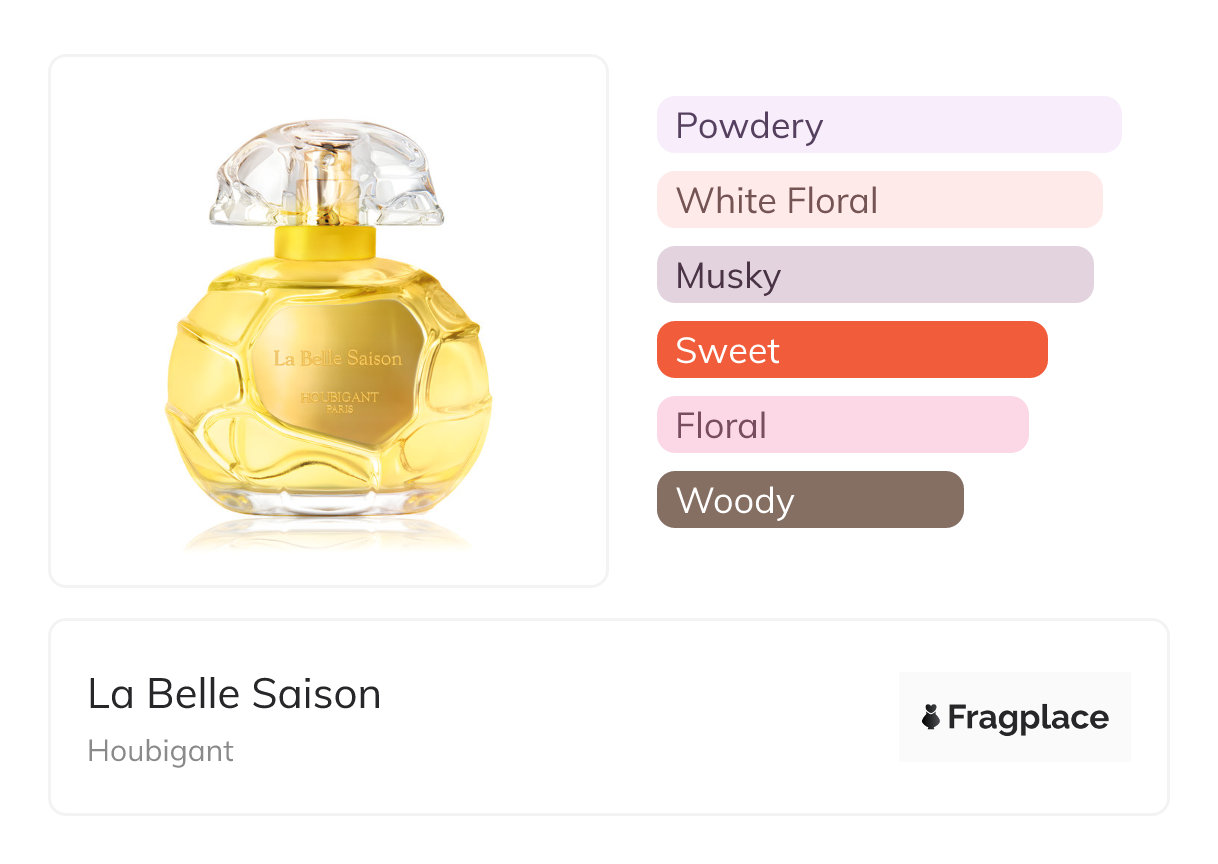The width and height of the screenshot is (1218, 864).
Task: Click the small Fragplace bottle logo icon
Action: pyautogui.click(x=931, y=717)
